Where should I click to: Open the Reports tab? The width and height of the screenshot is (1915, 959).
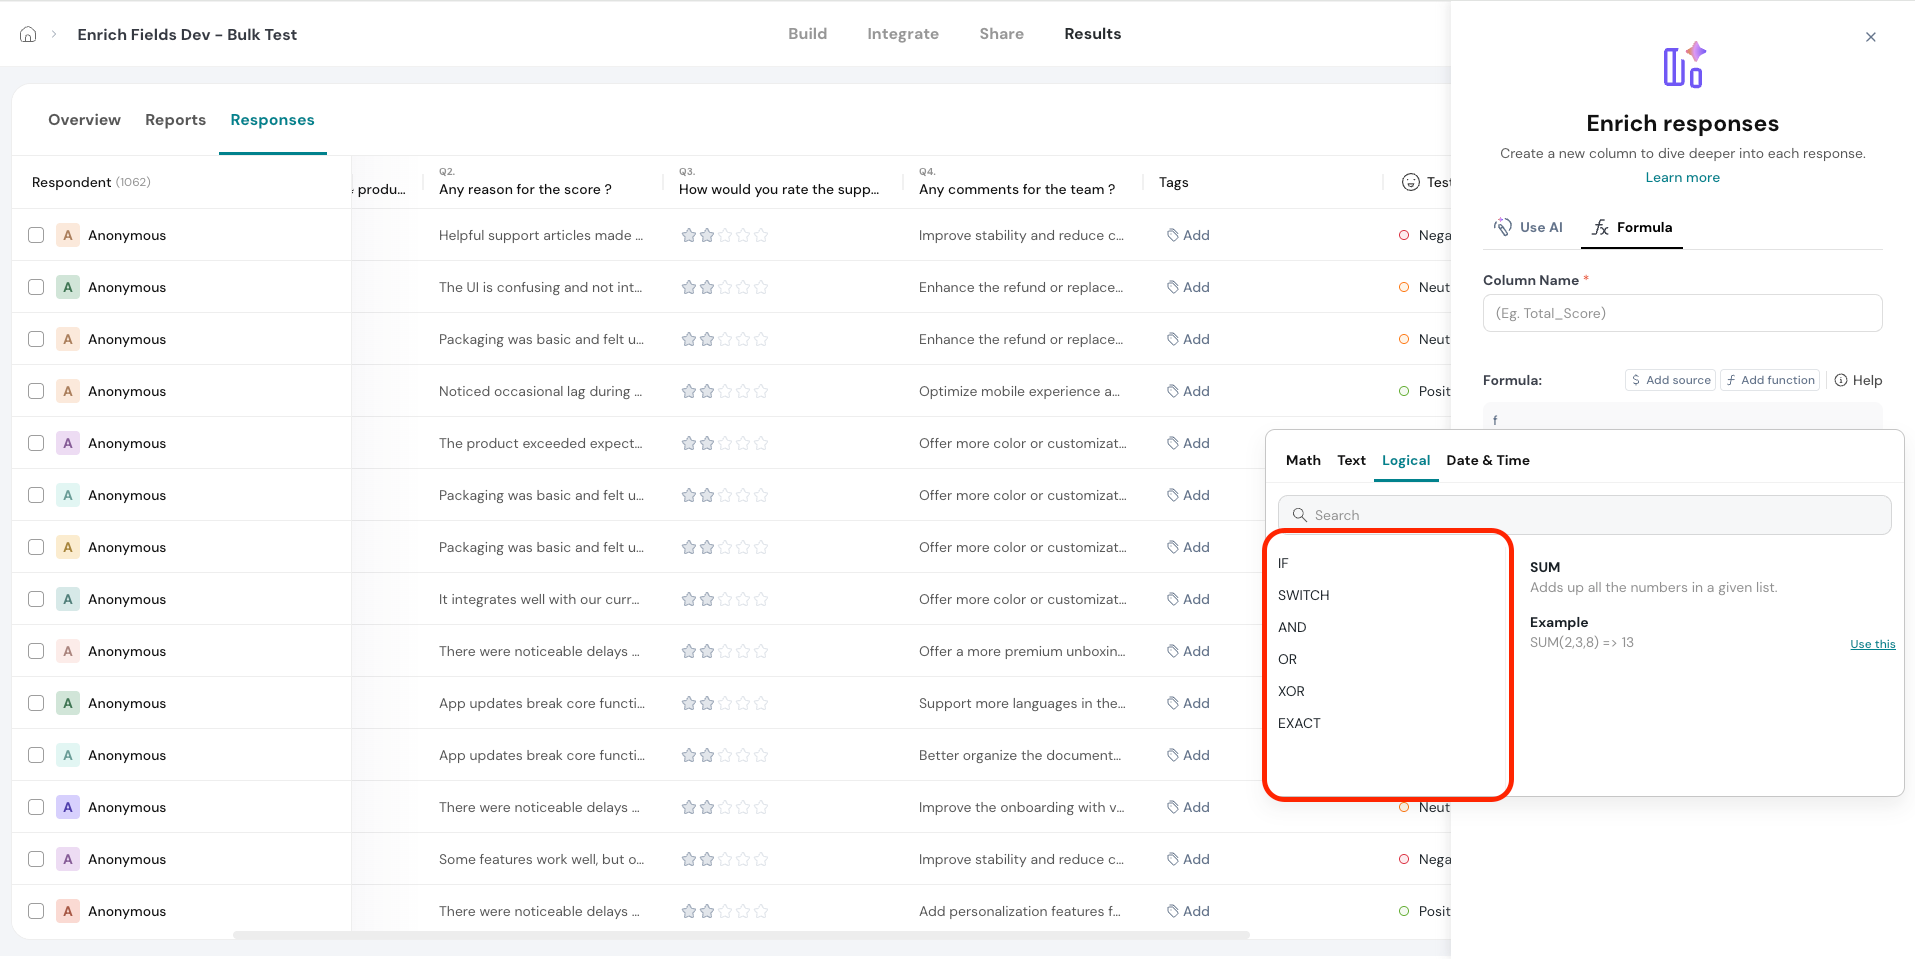(x=175, y=120)
